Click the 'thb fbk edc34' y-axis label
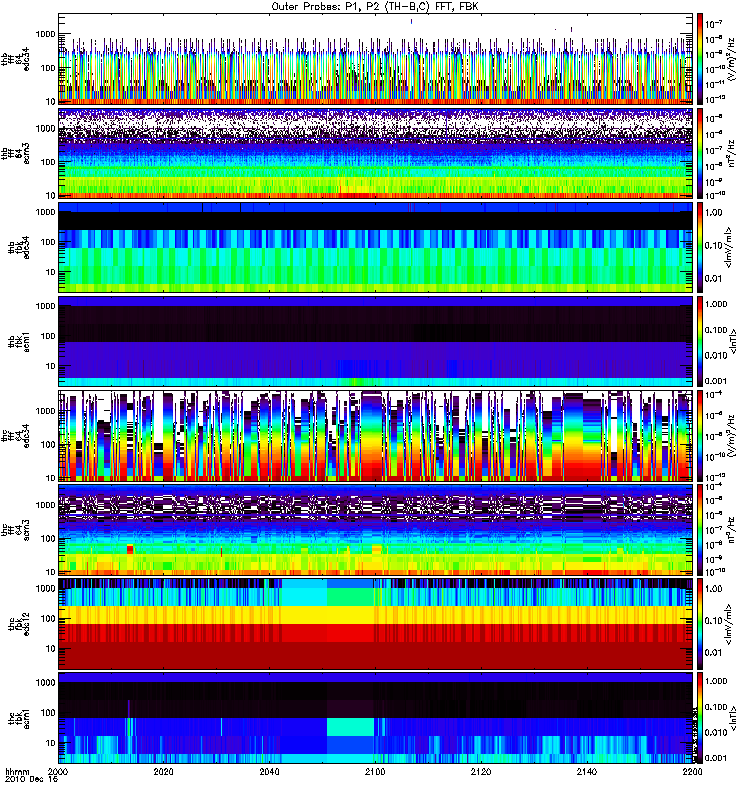This screenshot has height=800, width=750. point(19,247)
